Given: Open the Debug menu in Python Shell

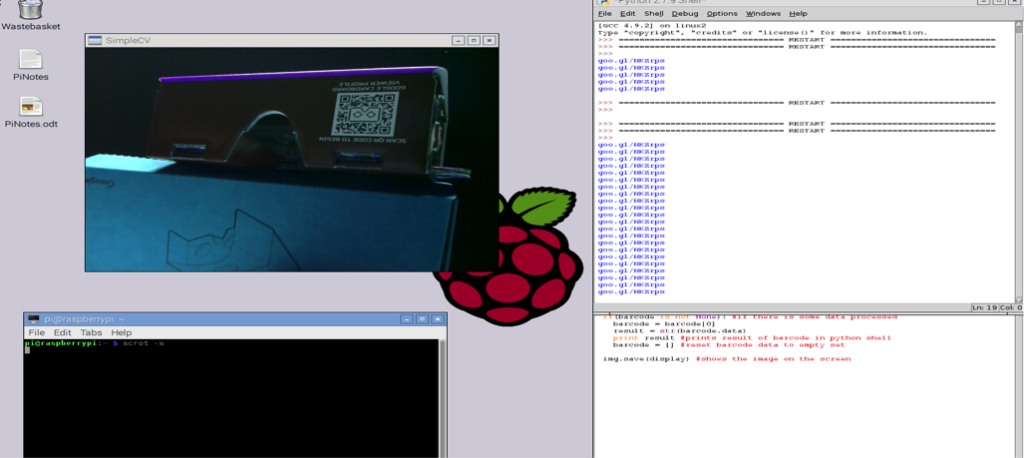Looking at the screenshot, I should click(x=684, y=14).
